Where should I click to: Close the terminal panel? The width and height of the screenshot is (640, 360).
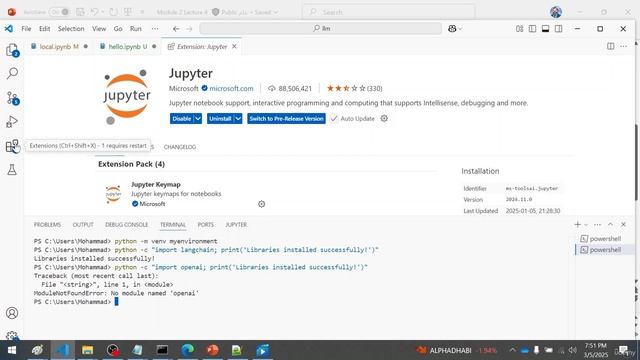(623, 224)
